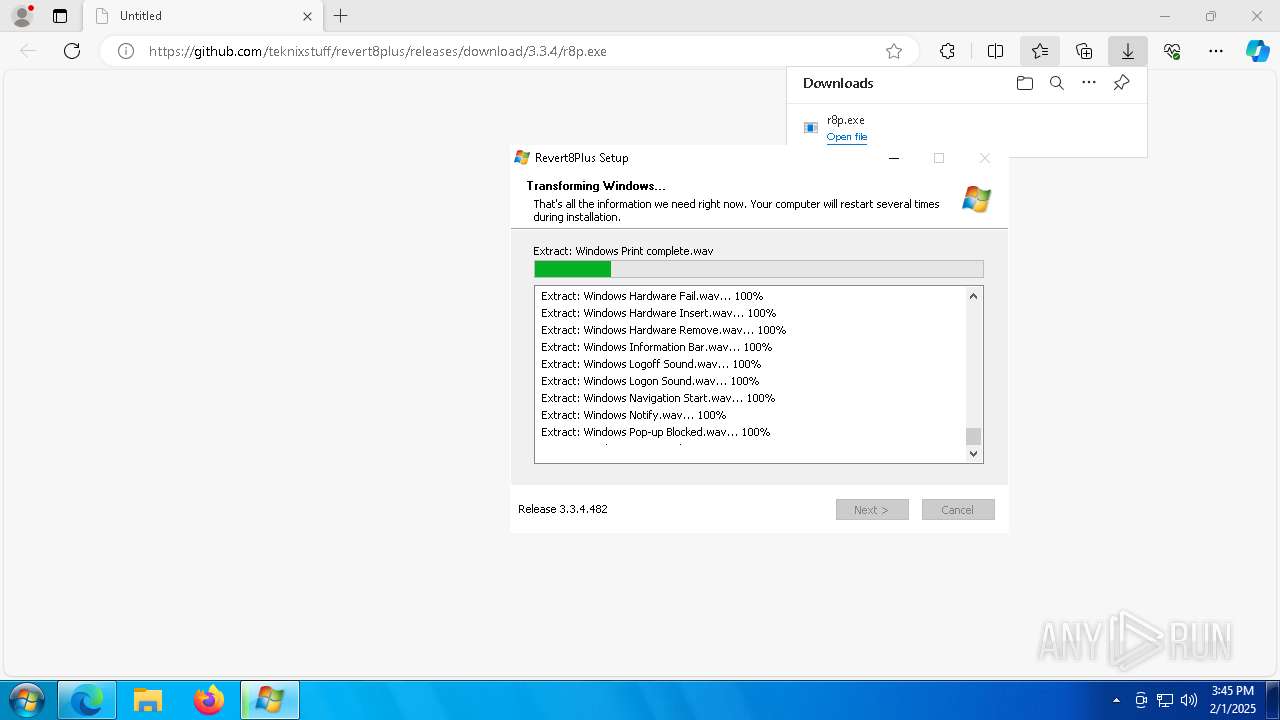Pin the Downloads panel
Screen dimensions: 1280x720
click(x=1122, y=83)
